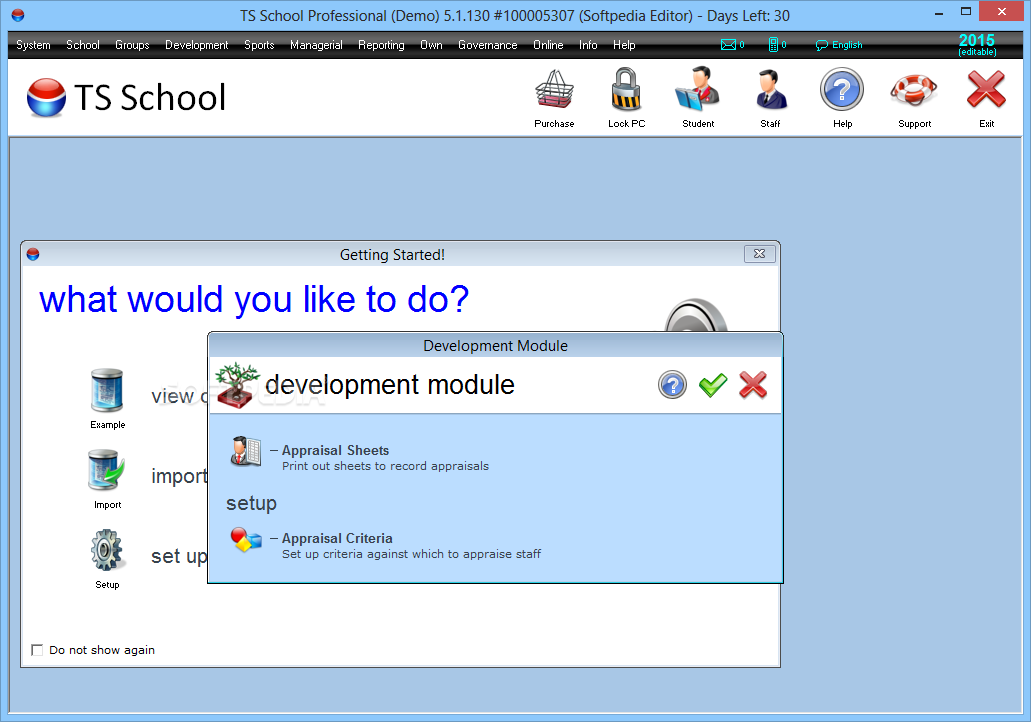Open the System menu

point(34,45)
